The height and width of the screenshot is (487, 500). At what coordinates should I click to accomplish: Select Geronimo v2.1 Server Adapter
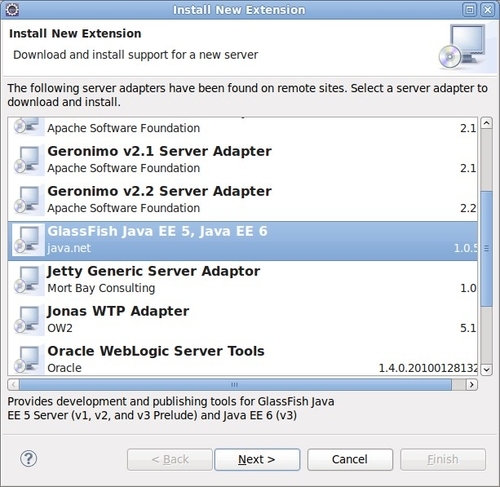(243, 160)
